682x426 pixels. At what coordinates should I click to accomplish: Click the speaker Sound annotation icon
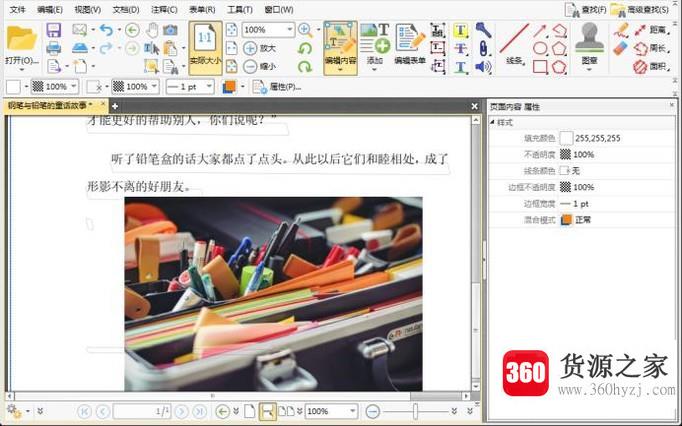(483, 67)
